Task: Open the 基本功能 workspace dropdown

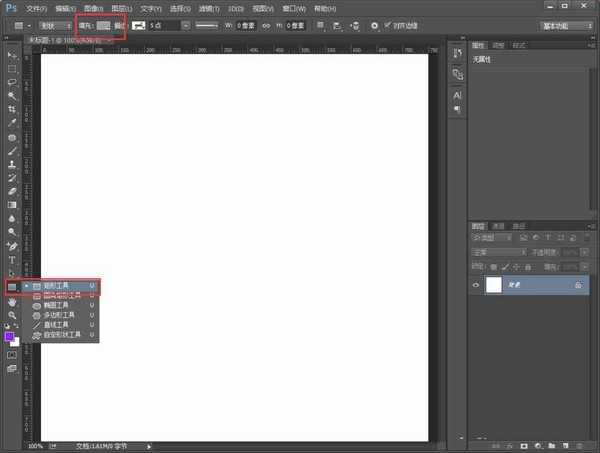Action: pyautogui.click(x=565, y=24)
